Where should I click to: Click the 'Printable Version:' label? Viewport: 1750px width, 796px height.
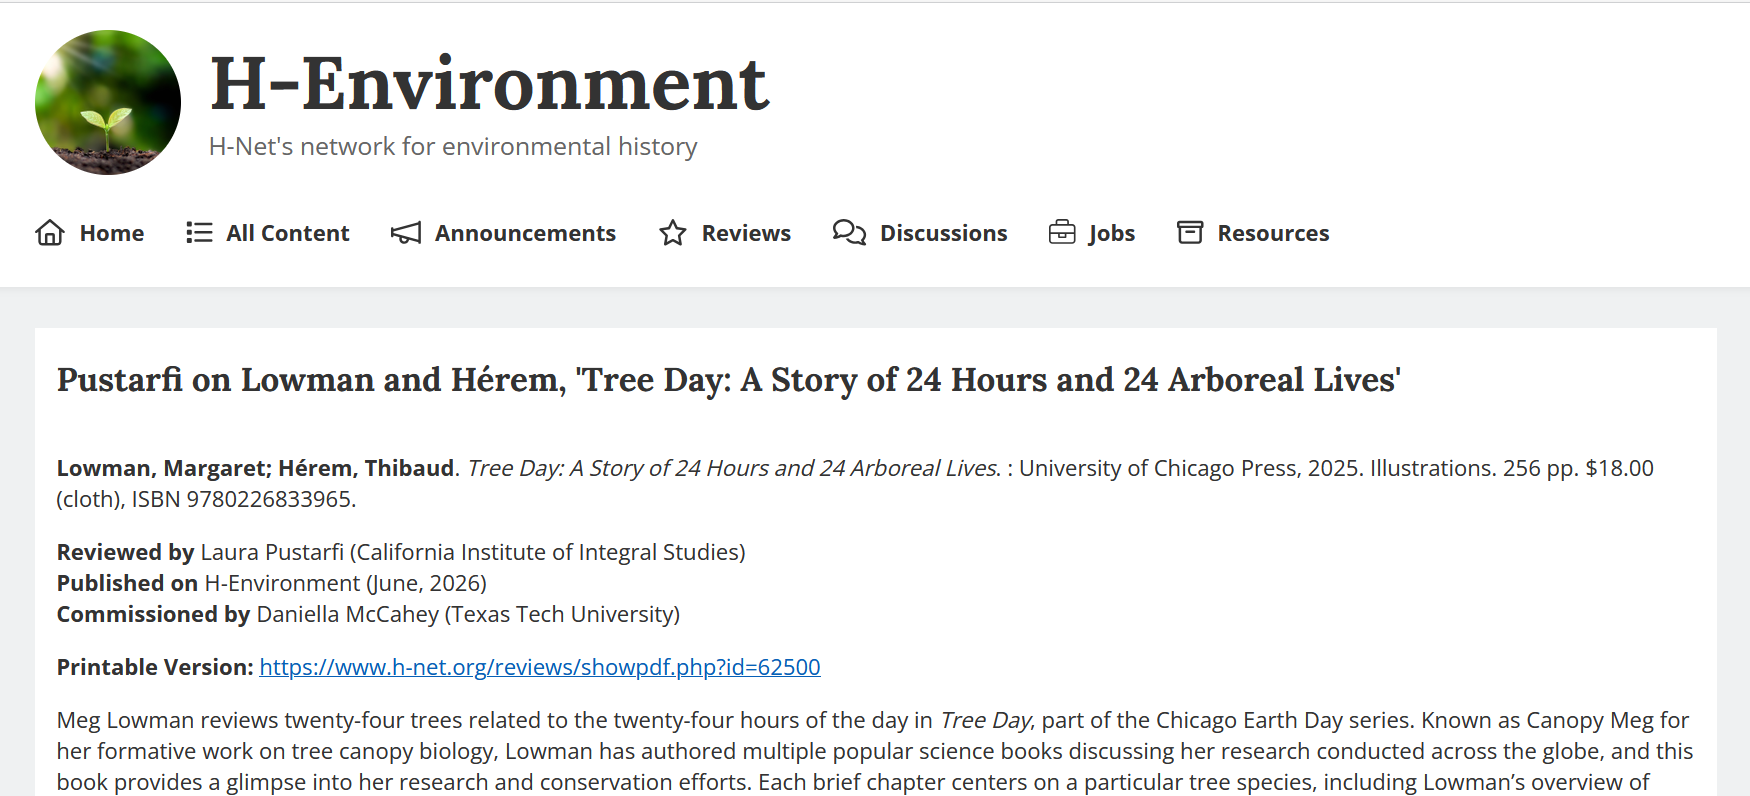pos(155,667)
